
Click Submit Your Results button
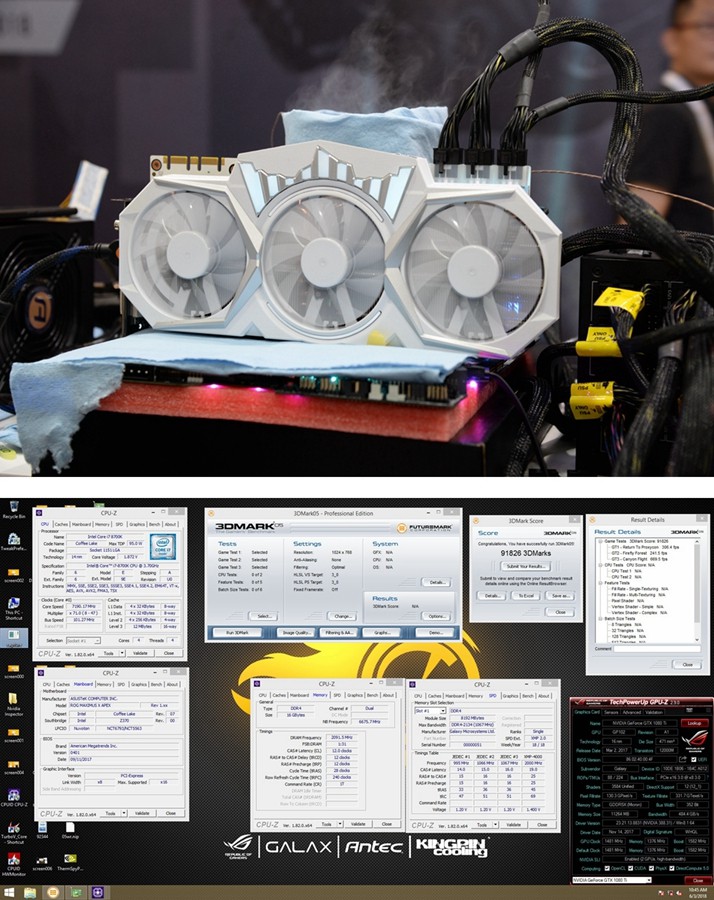(x=526, y=566)
